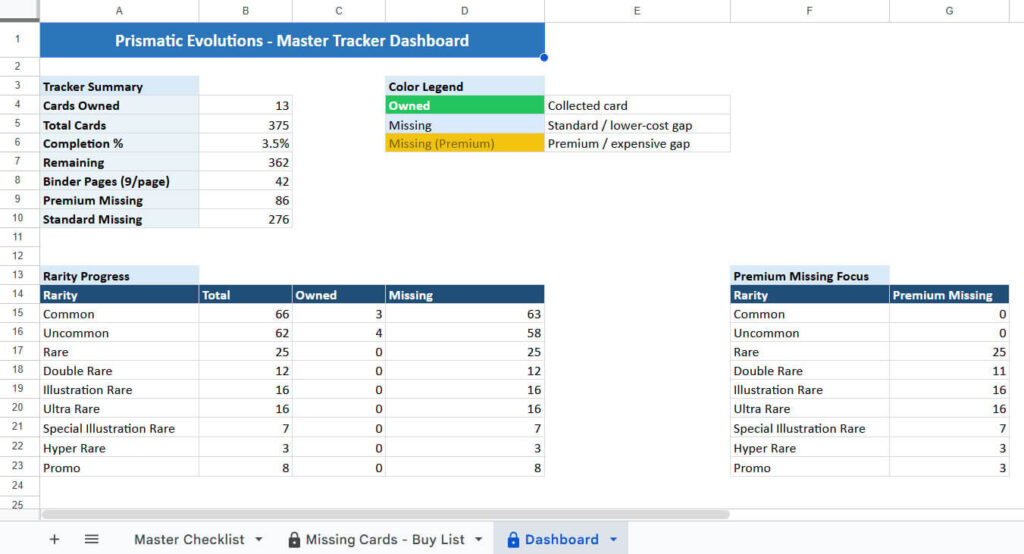The width and height of the screenshot is (1024, 554).
Task: Select column D header
Action: [465, 11]
